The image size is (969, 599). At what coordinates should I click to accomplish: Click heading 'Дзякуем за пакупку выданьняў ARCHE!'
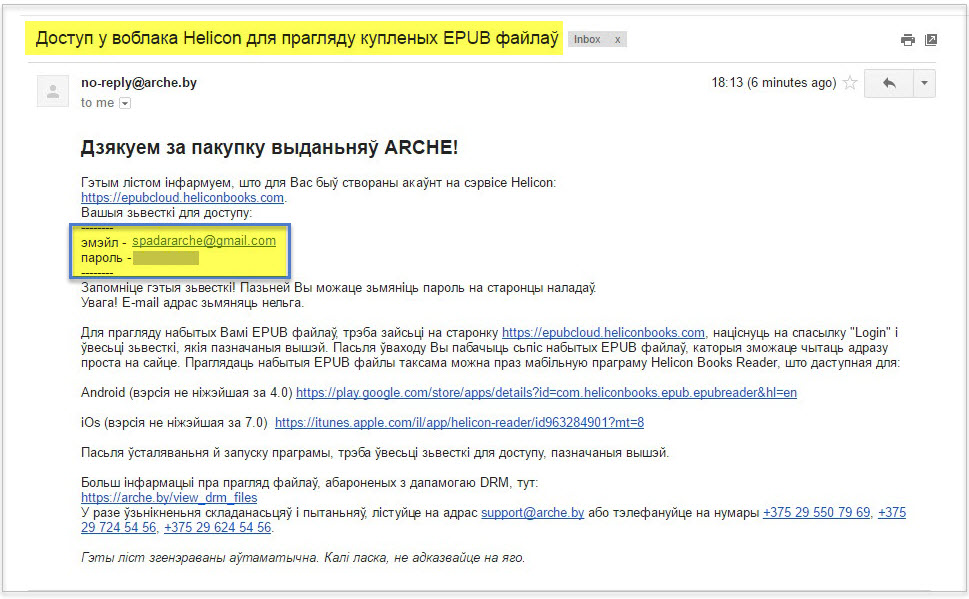(269, 148)
